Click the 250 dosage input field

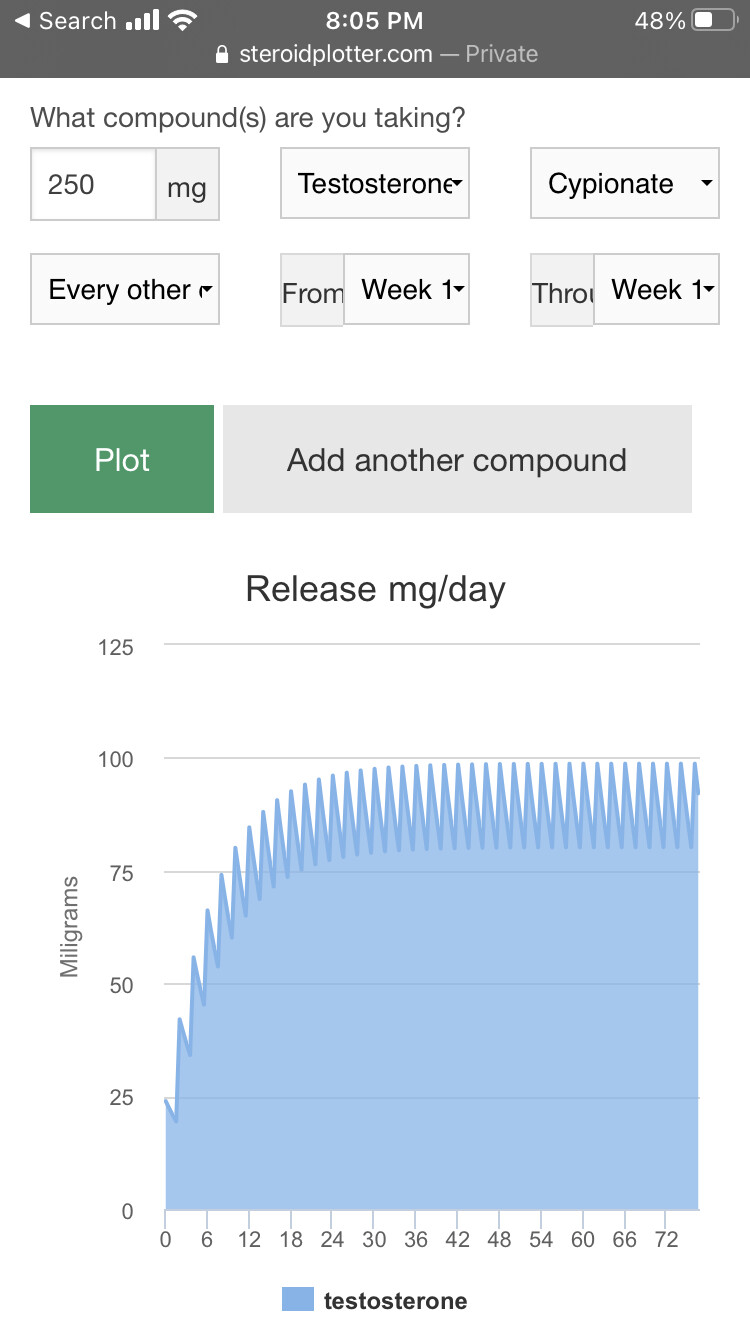tap(93, 184)
